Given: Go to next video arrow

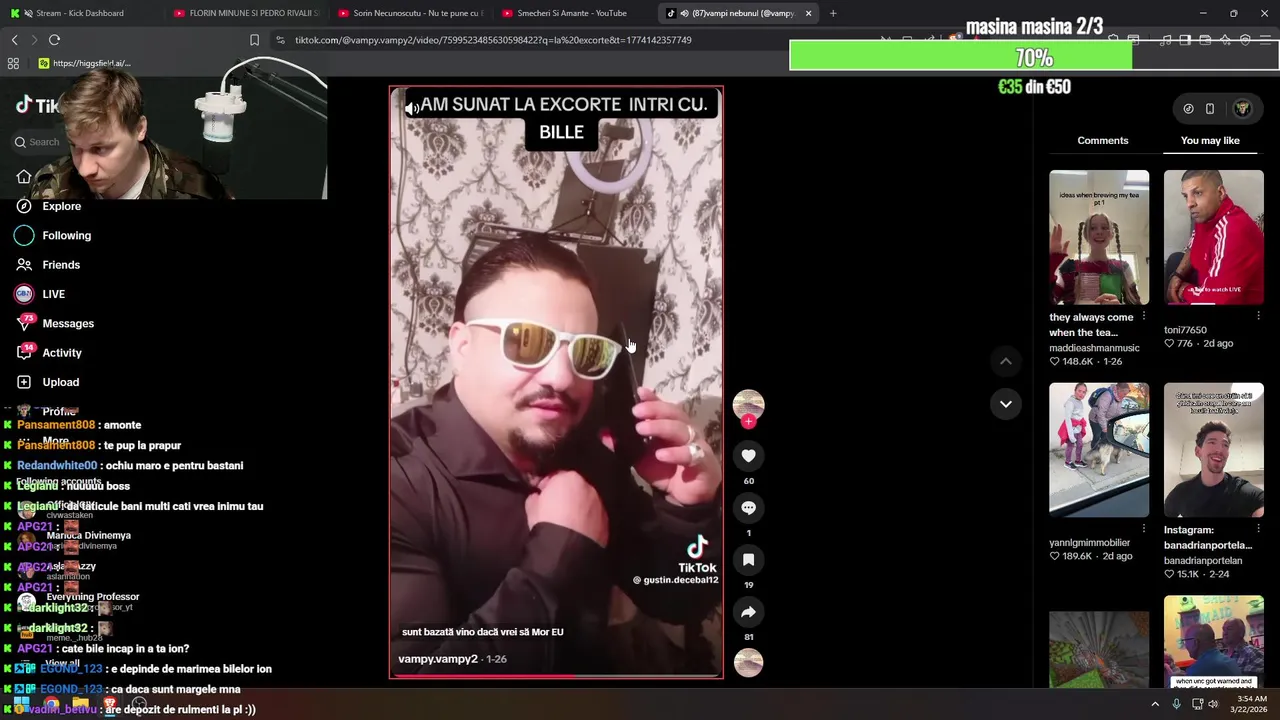Looking at the screenshot, I should click(1006, 404).
